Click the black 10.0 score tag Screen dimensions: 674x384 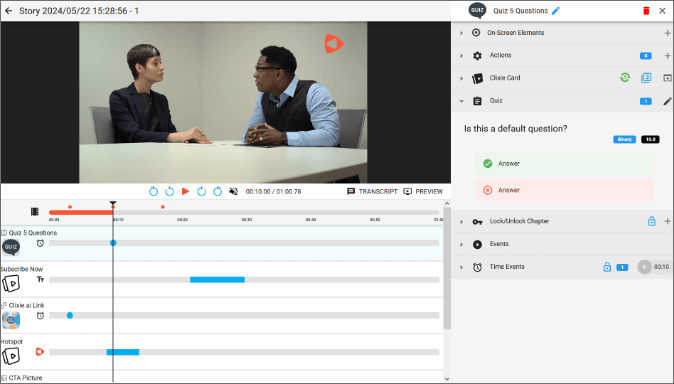(x=650, y=139)
